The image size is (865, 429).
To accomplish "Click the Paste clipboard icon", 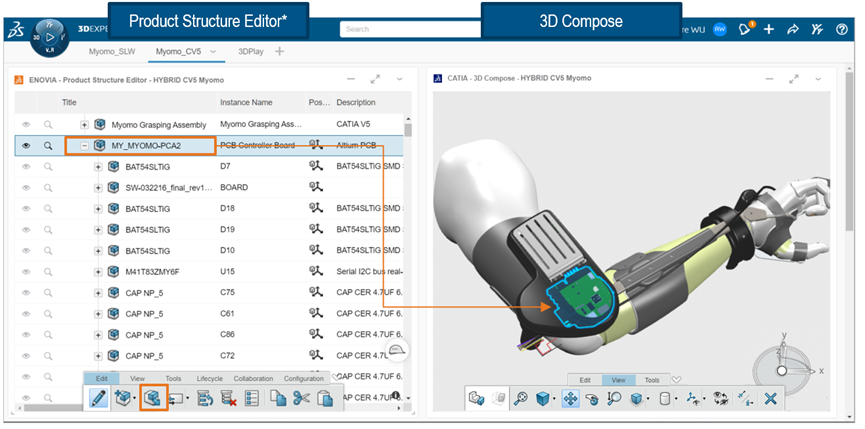I will (x=325, y=398).
